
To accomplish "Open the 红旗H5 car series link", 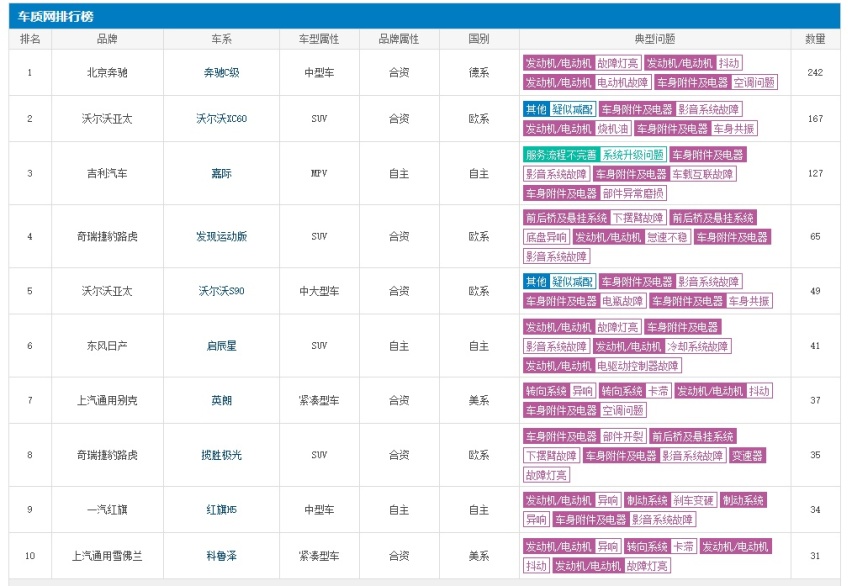I will 221,510.
